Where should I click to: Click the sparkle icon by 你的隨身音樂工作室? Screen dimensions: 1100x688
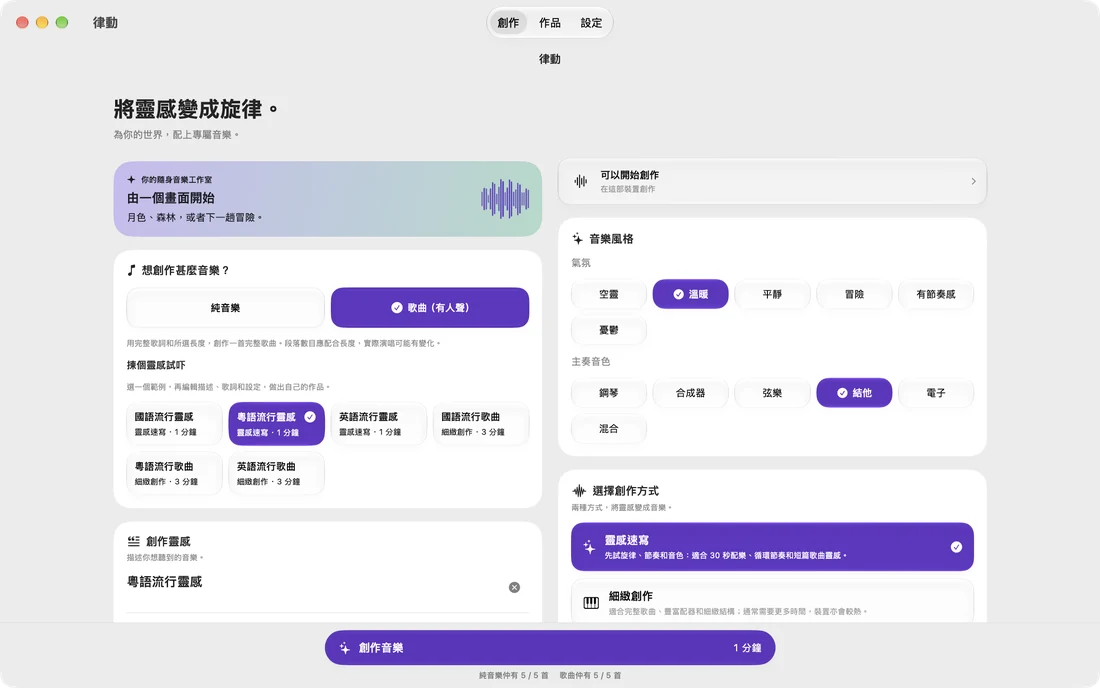point(131,180)
